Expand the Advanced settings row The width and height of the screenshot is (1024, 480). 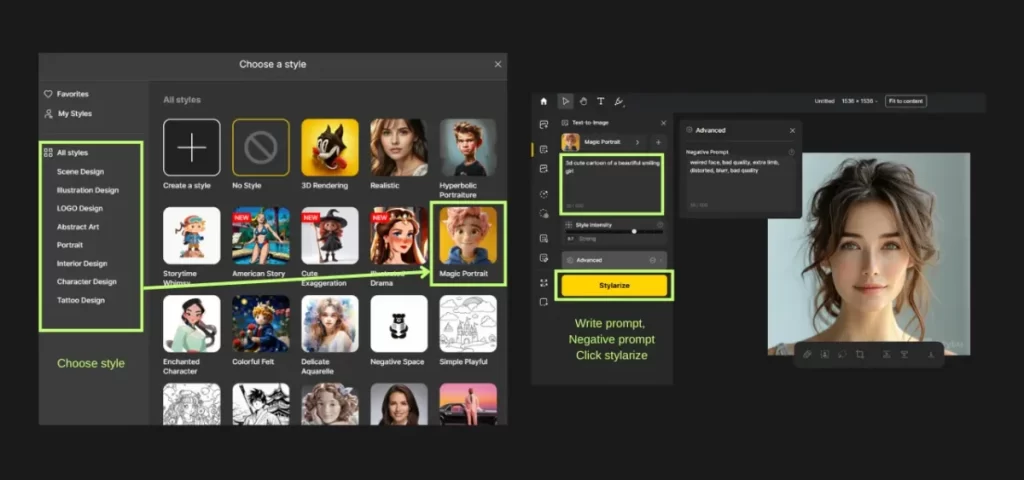coord(614,260)
